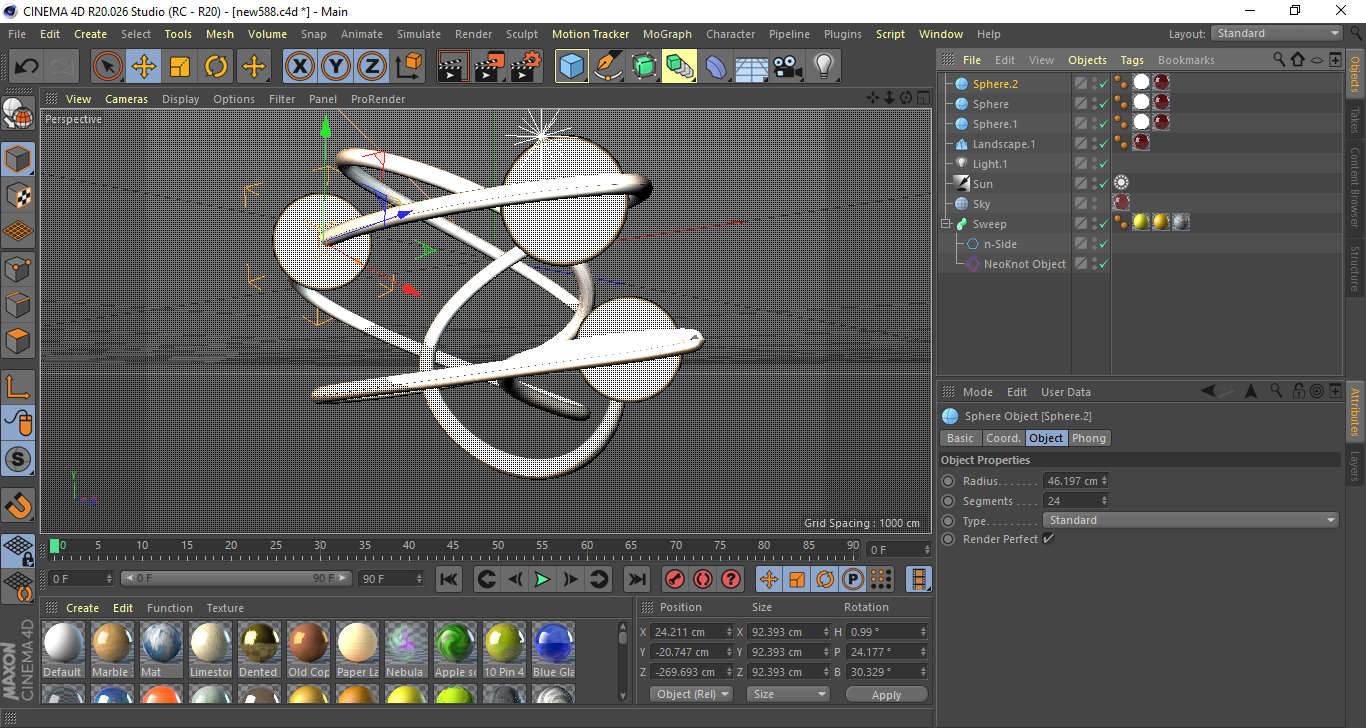Click the Radius field stepper arrows
Viewport: 1366px width, 728px height.
point(1104,481)
